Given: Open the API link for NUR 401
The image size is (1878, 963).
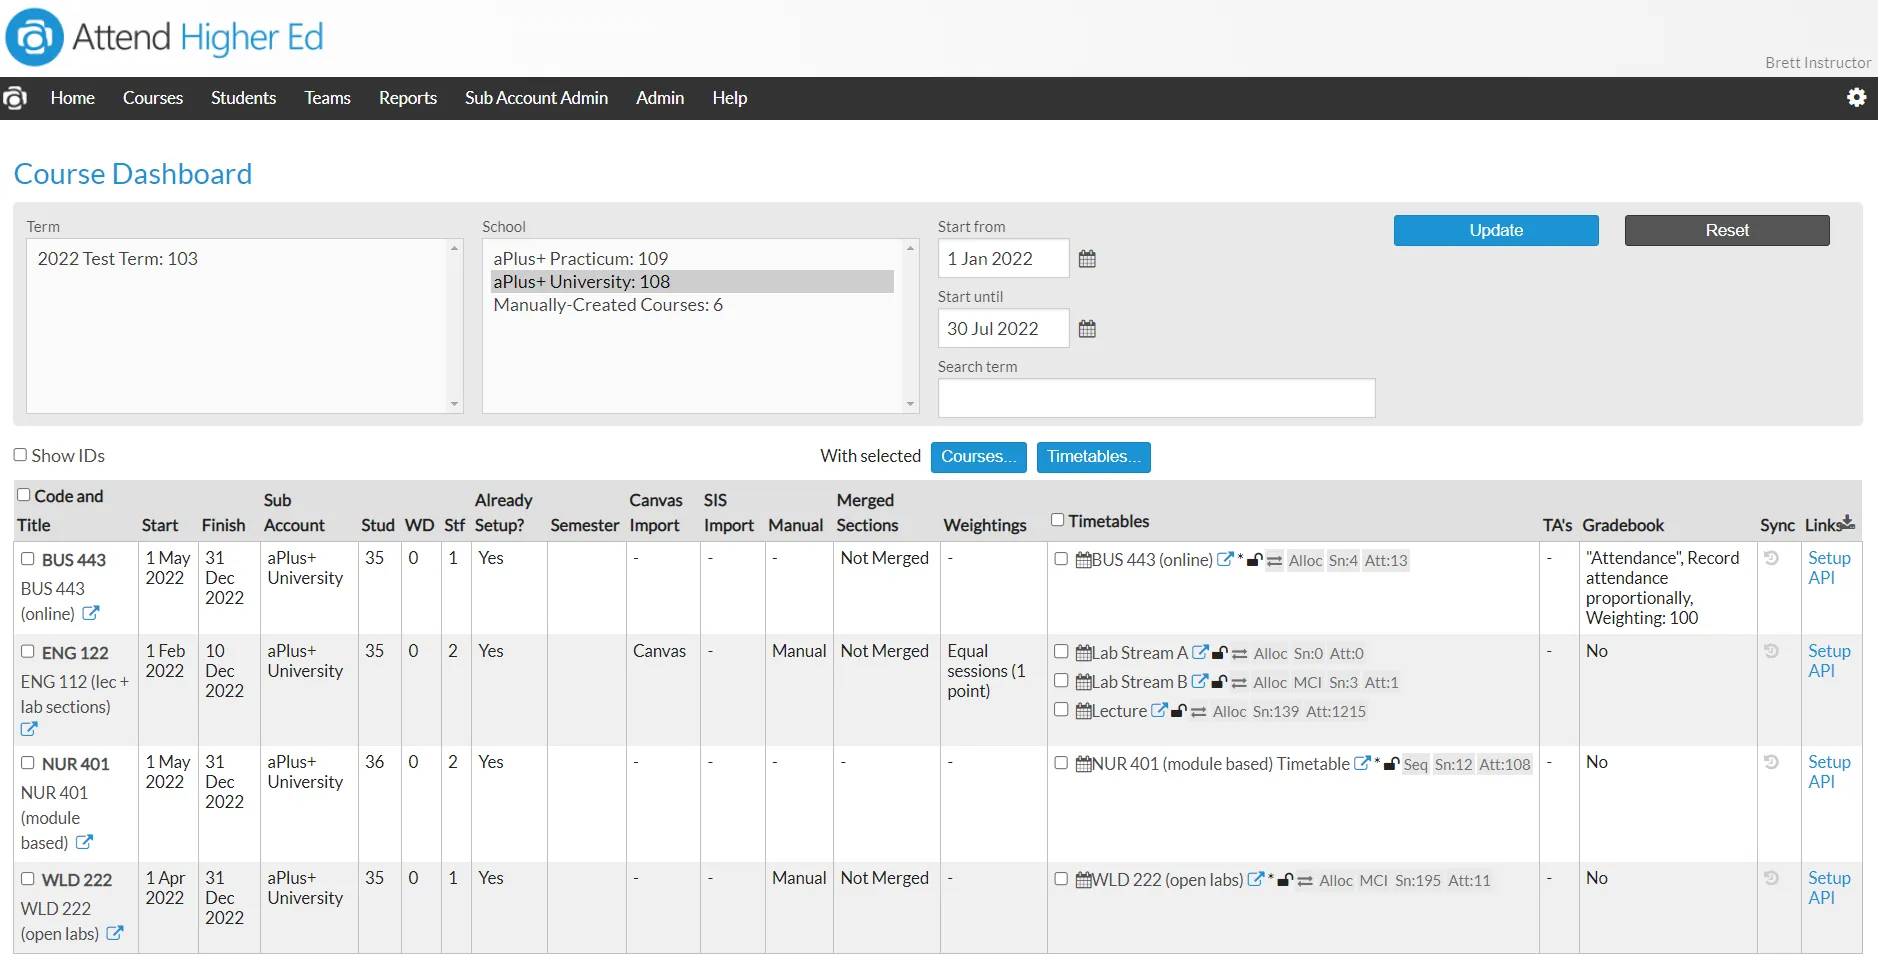Looking at the screenshot, I should pyautogui.click(x=1821, y=782).
